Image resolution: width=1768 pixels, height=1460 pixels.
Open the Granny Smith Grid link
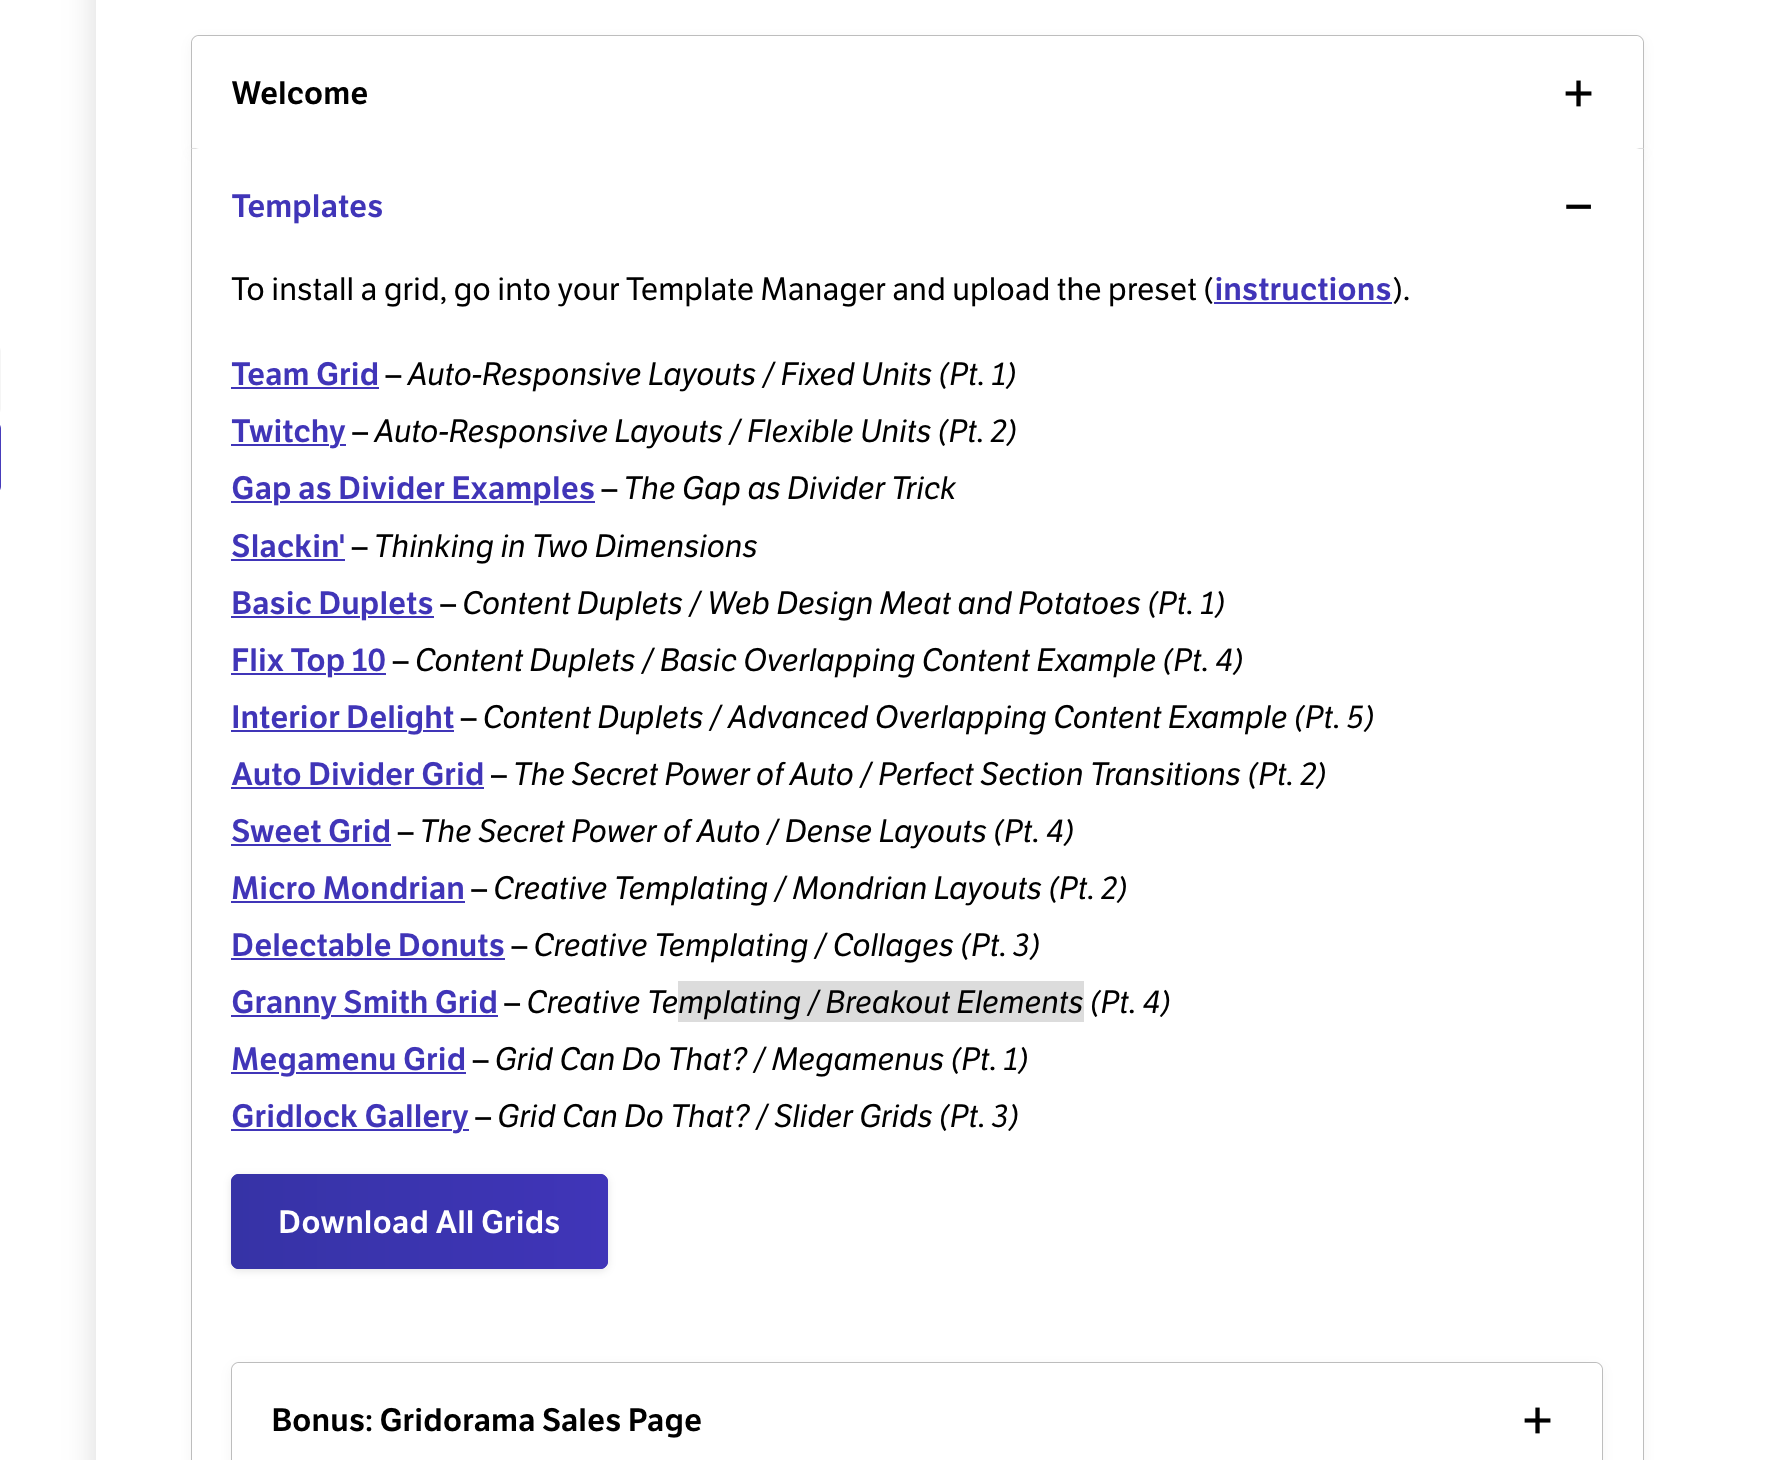point(364,1002)
